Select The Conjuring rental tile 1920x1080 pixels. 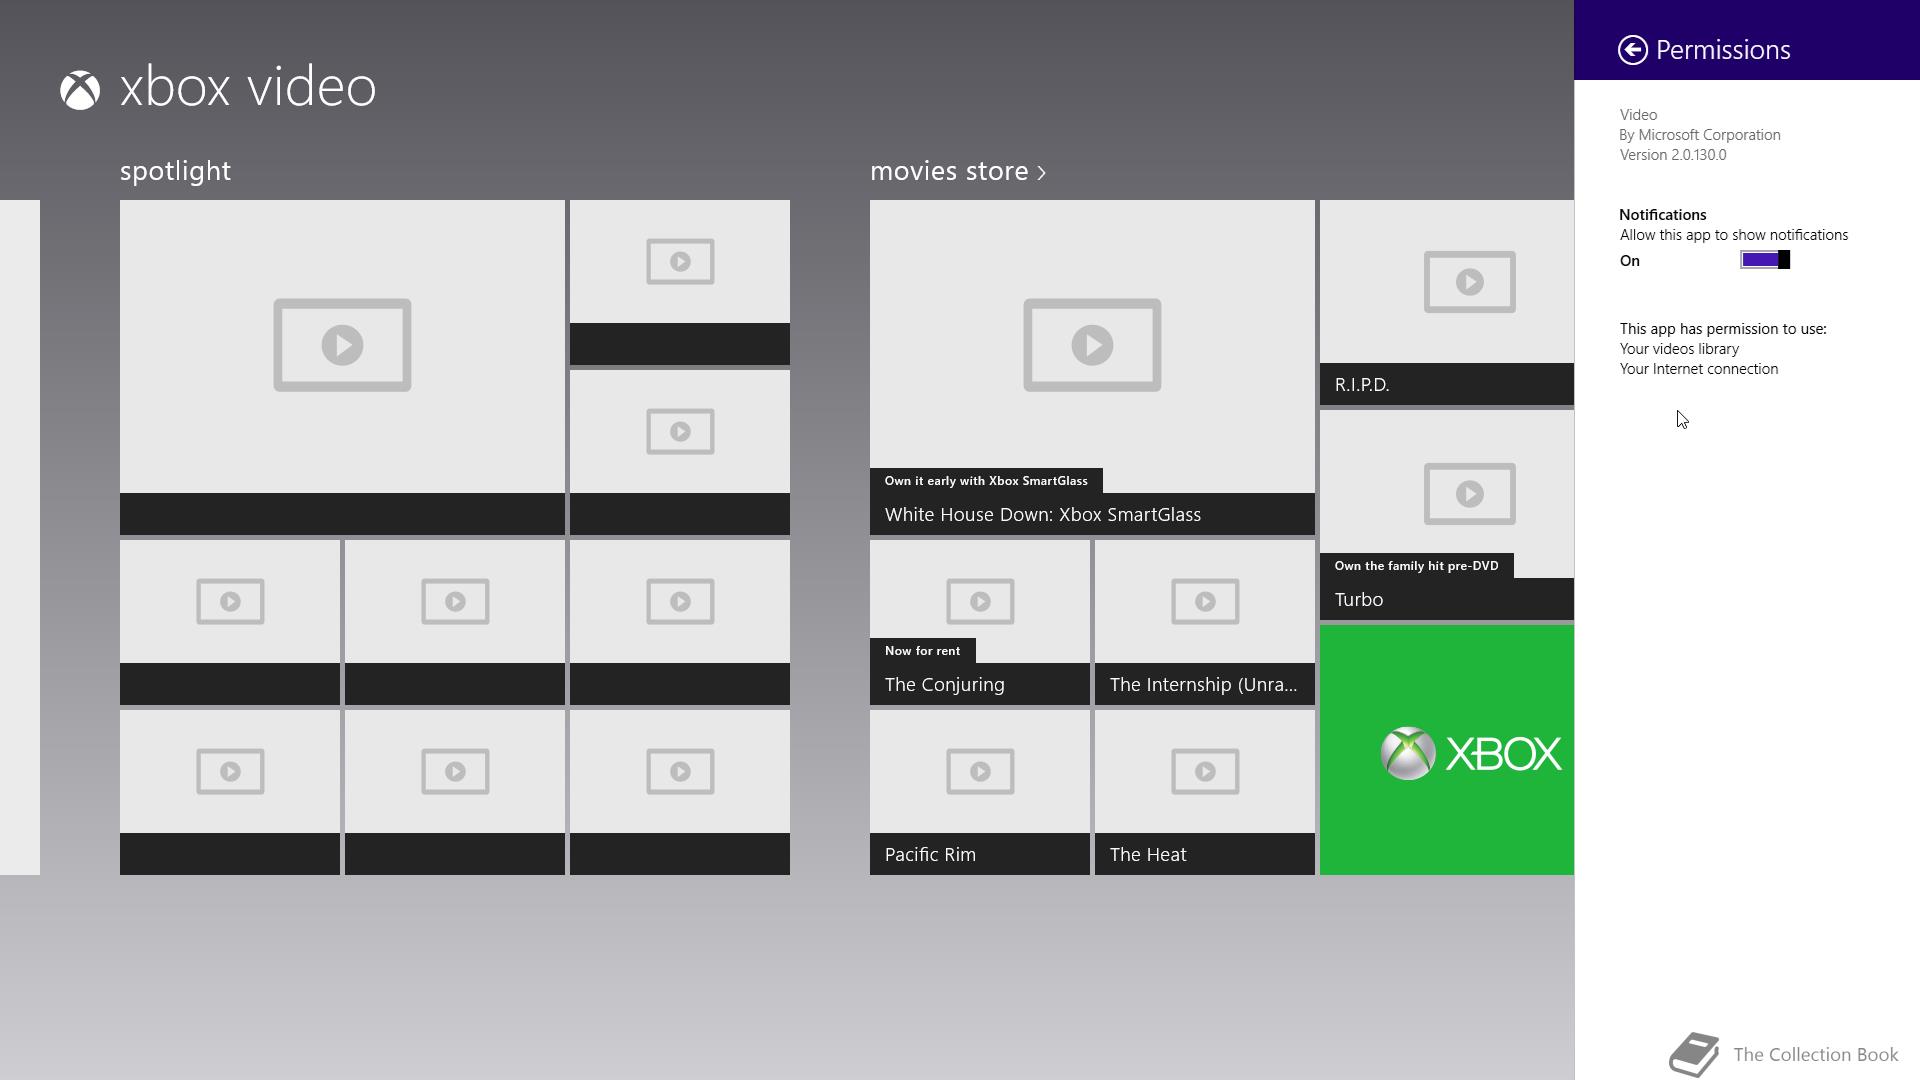click(980, 622)
